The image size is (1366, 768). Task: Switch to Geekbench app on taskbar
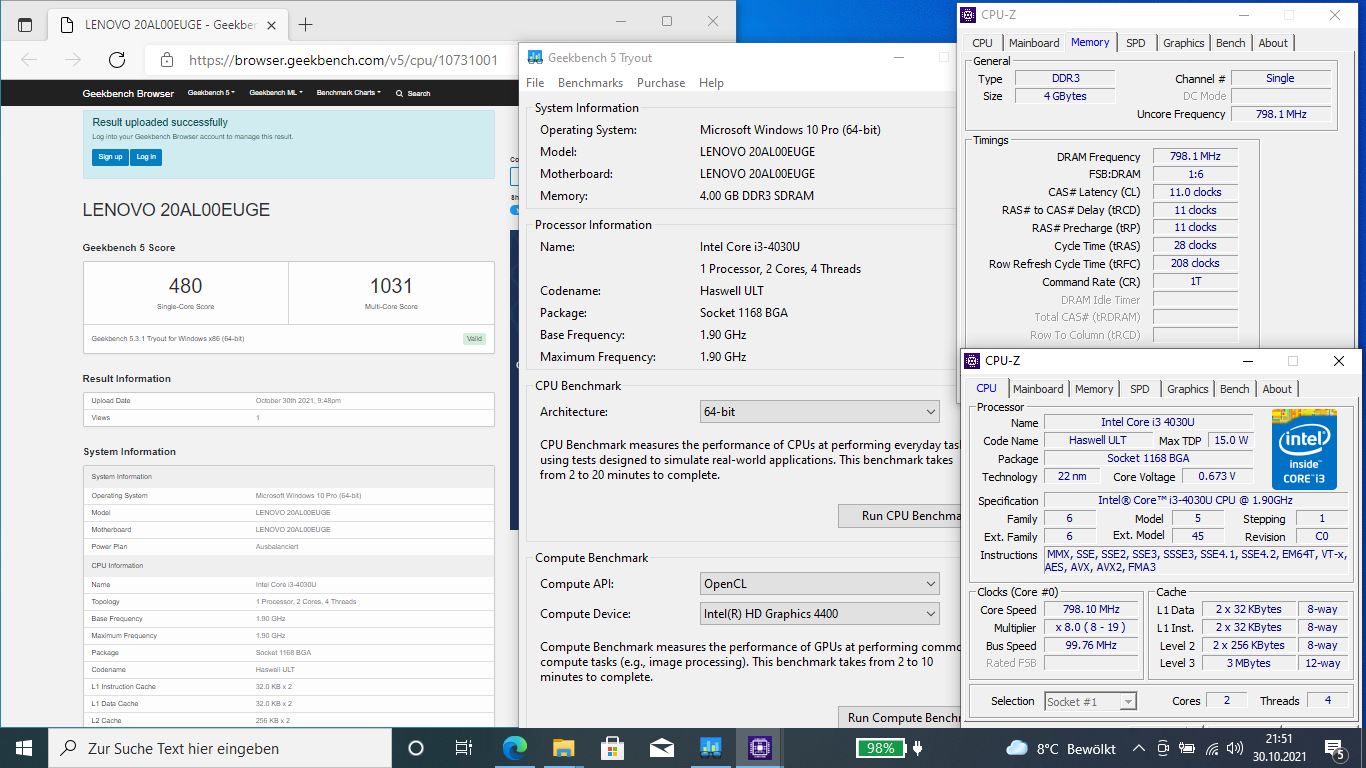coord(710,748)
